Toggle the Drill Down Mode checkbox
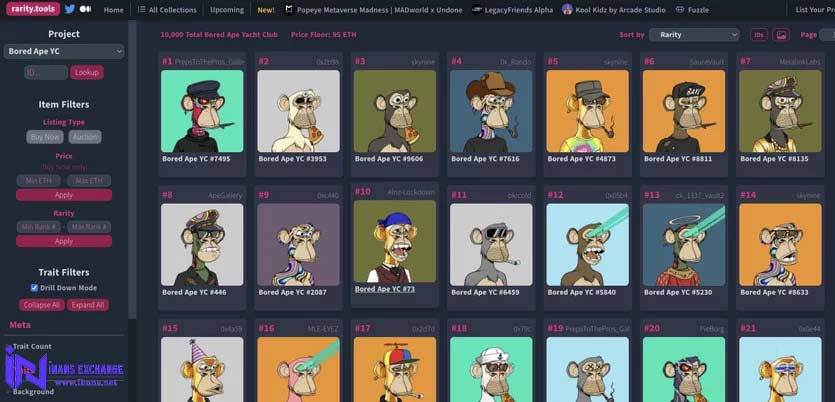 click(x=34, y=288)
